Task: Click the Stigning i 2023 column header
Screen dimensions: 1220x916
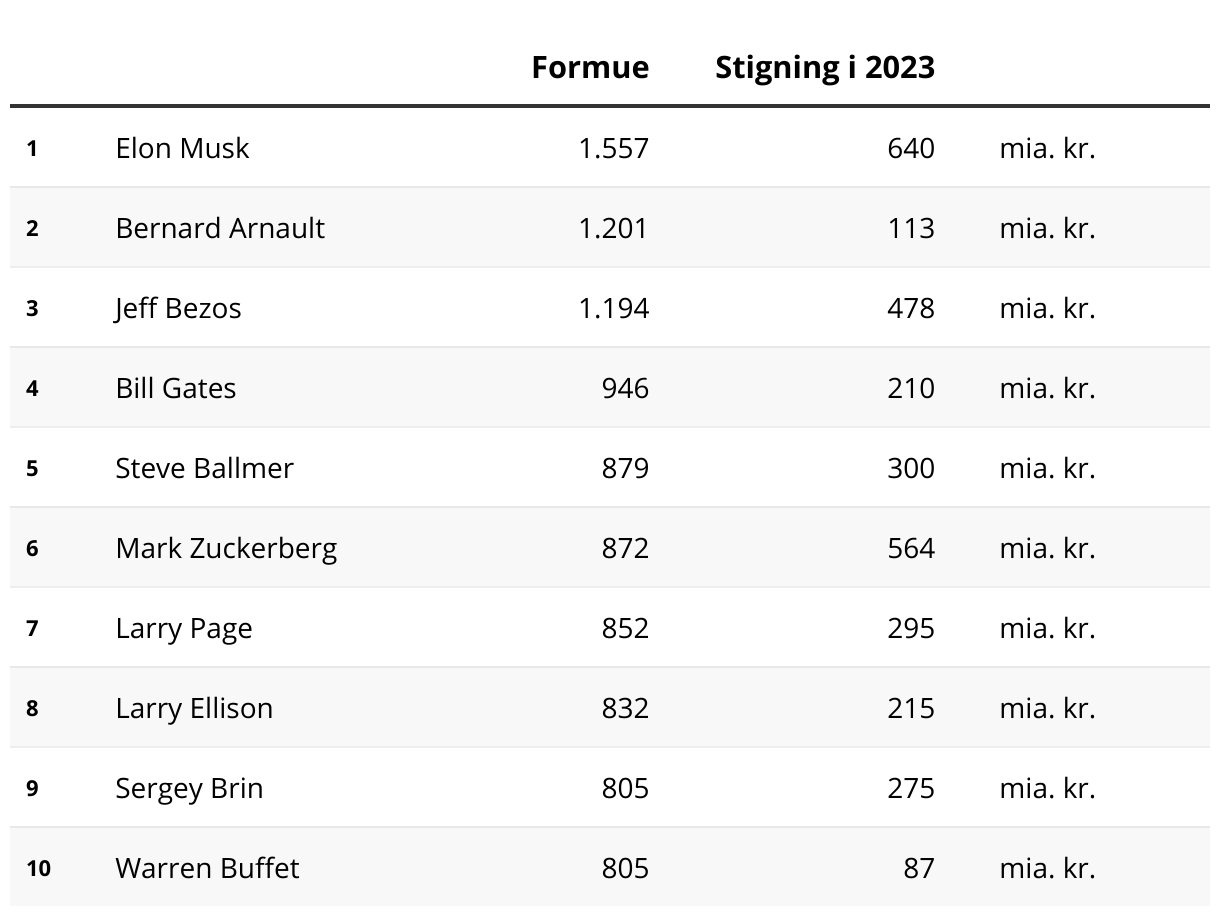Action: 824,67
